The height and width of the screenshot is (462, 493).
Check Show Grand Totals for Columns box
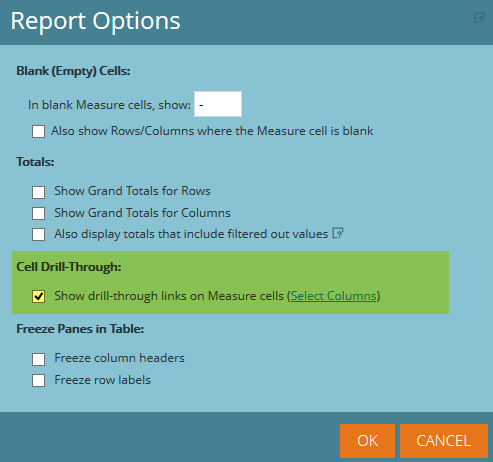[38, 213]
